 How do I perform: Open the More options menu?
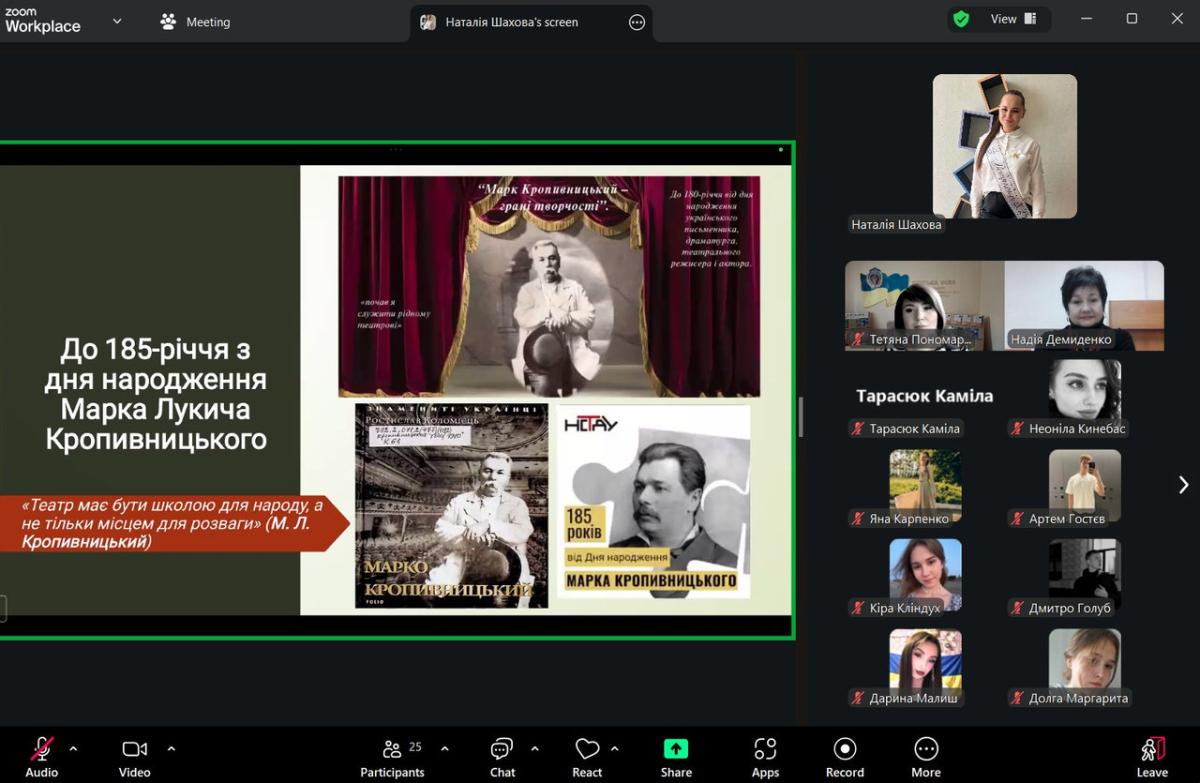coord(925,757)
